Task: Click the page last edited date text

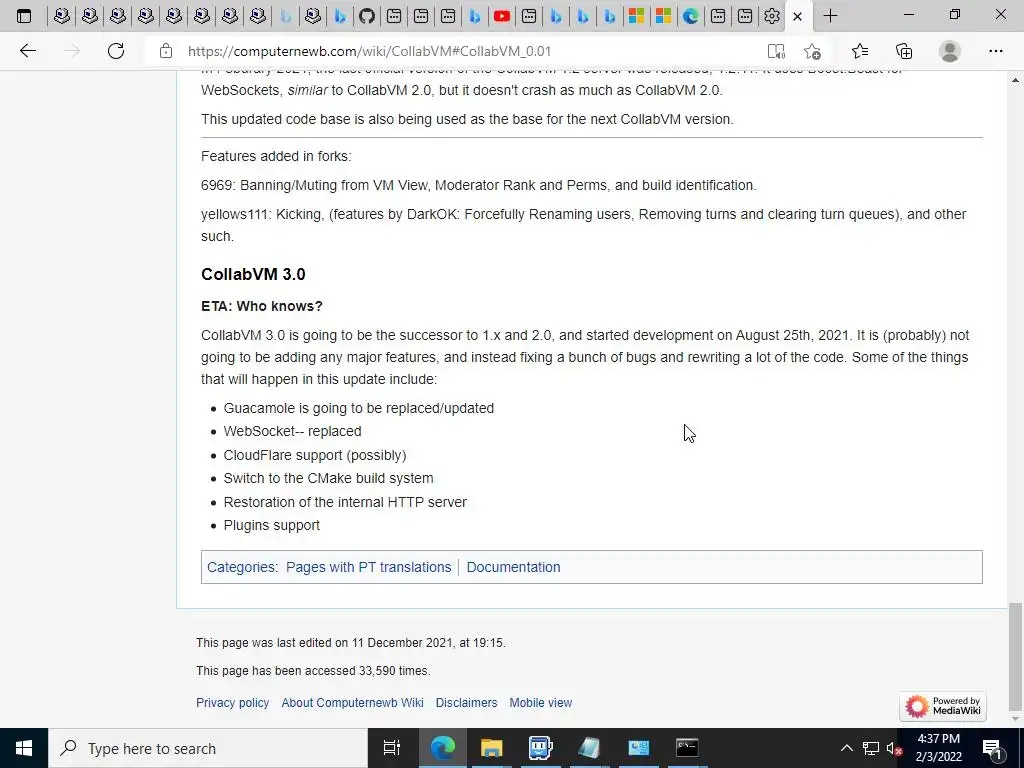Action: 351,643
